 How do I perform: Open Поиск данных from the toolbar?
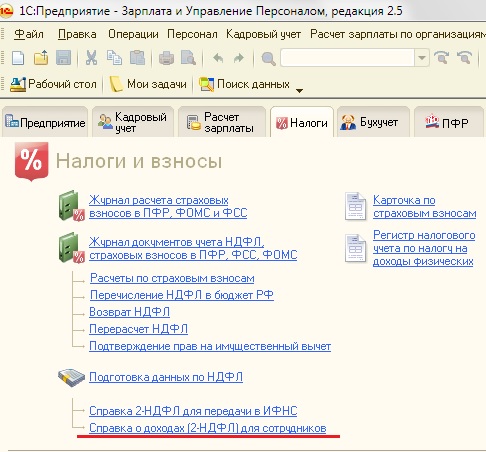click(244, 84)
